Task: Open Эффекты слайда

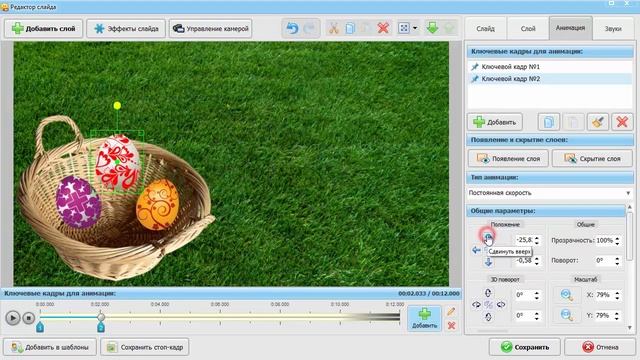Action: pyautogui.click(x=126, y=29)
